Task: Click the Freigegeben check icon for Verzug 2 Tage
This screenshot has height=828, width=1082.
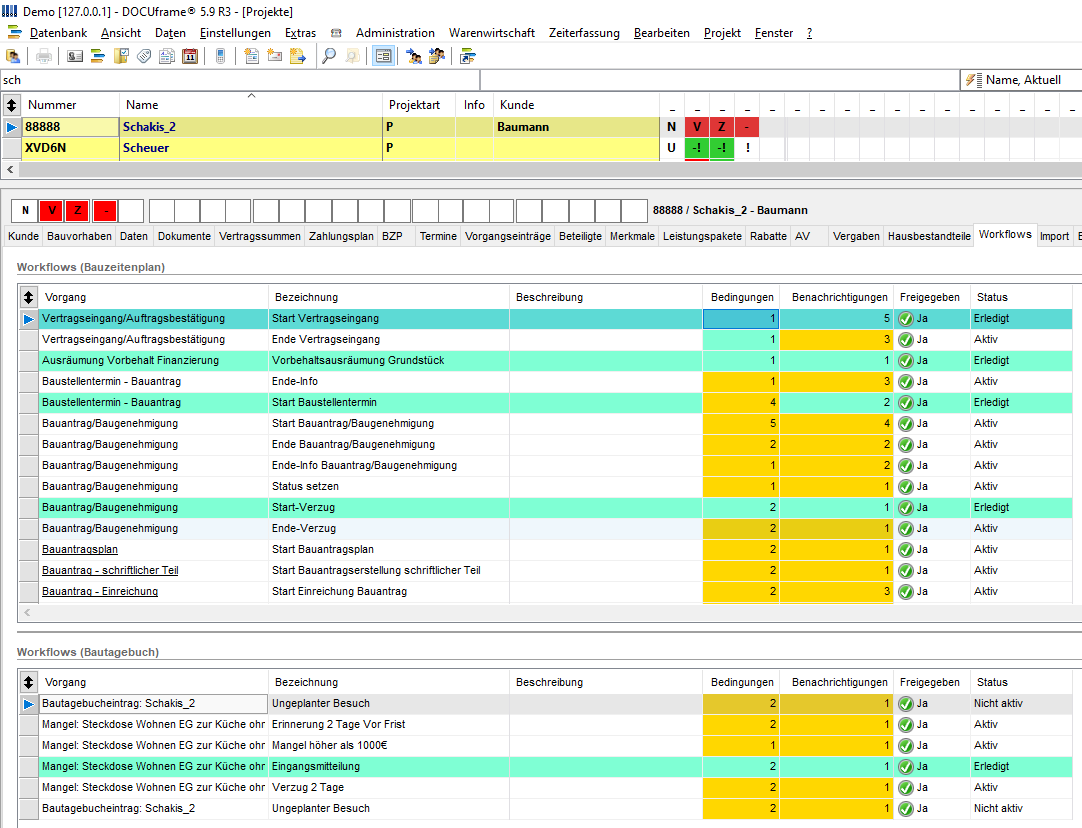Action: pyautogui.click(x=906, y=788)
